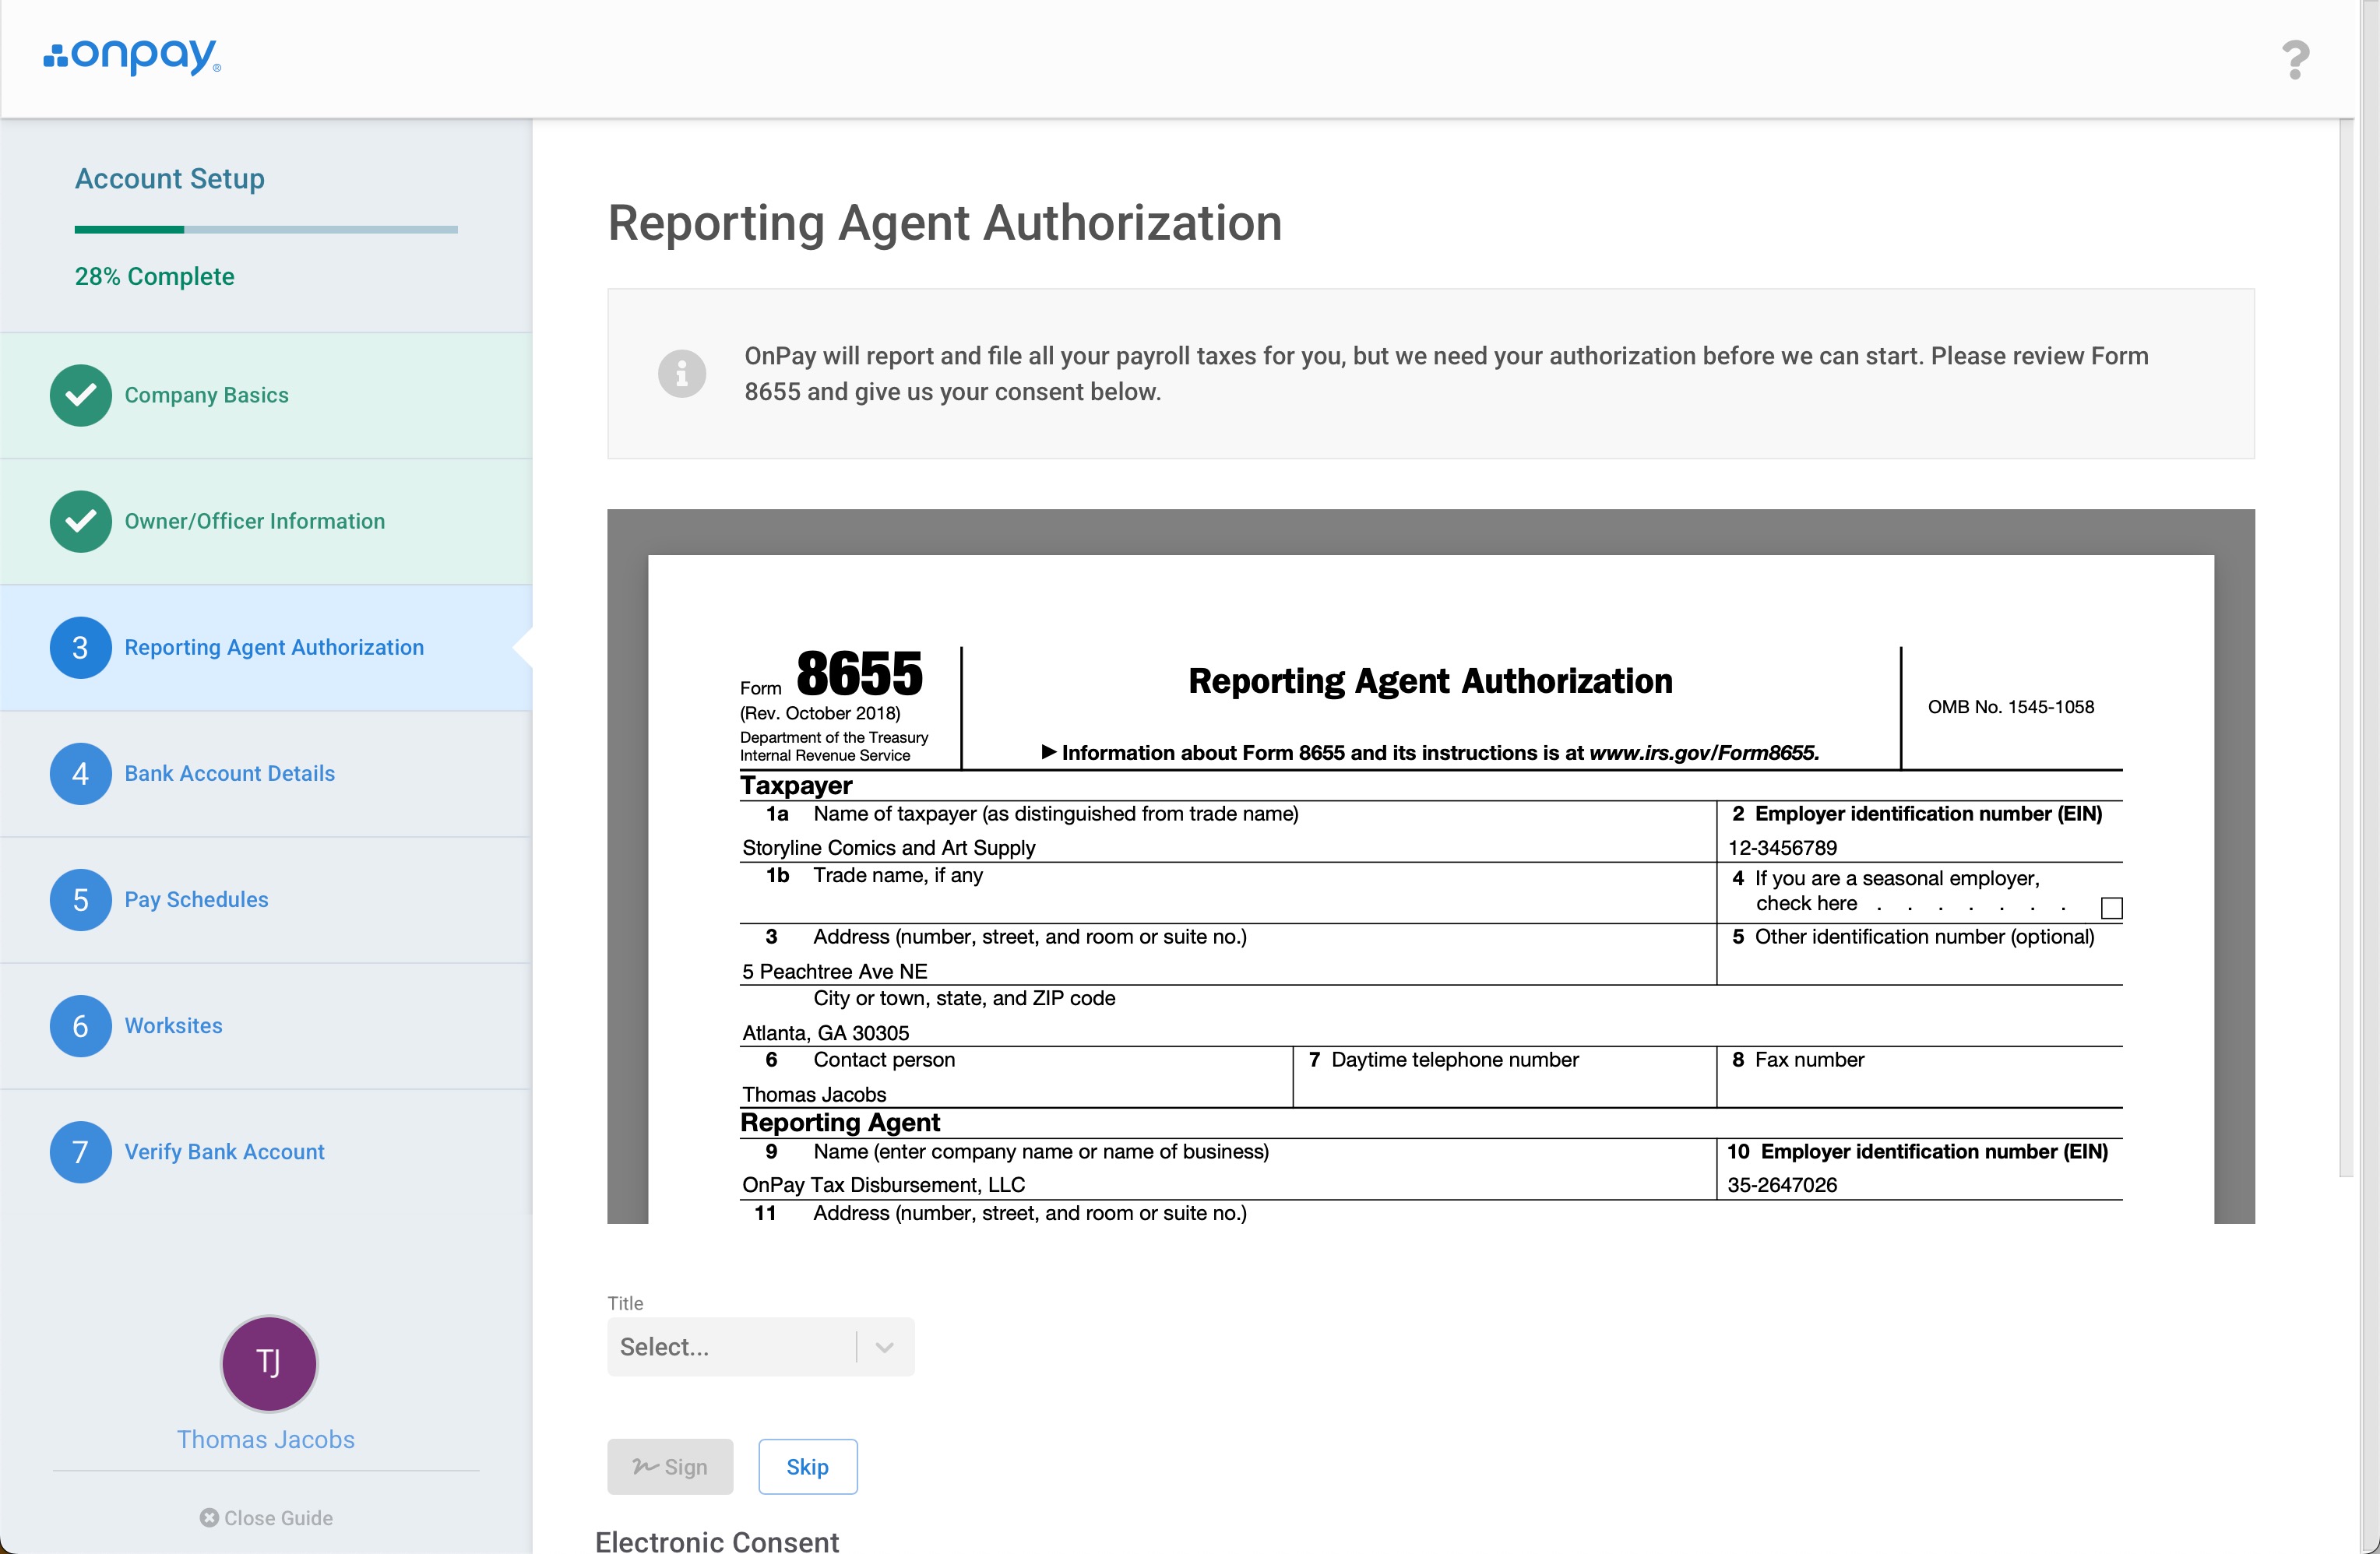Click the Company Basics checkmark icon
Viewport: 2380px width, 1554px height.
(80, 395)
